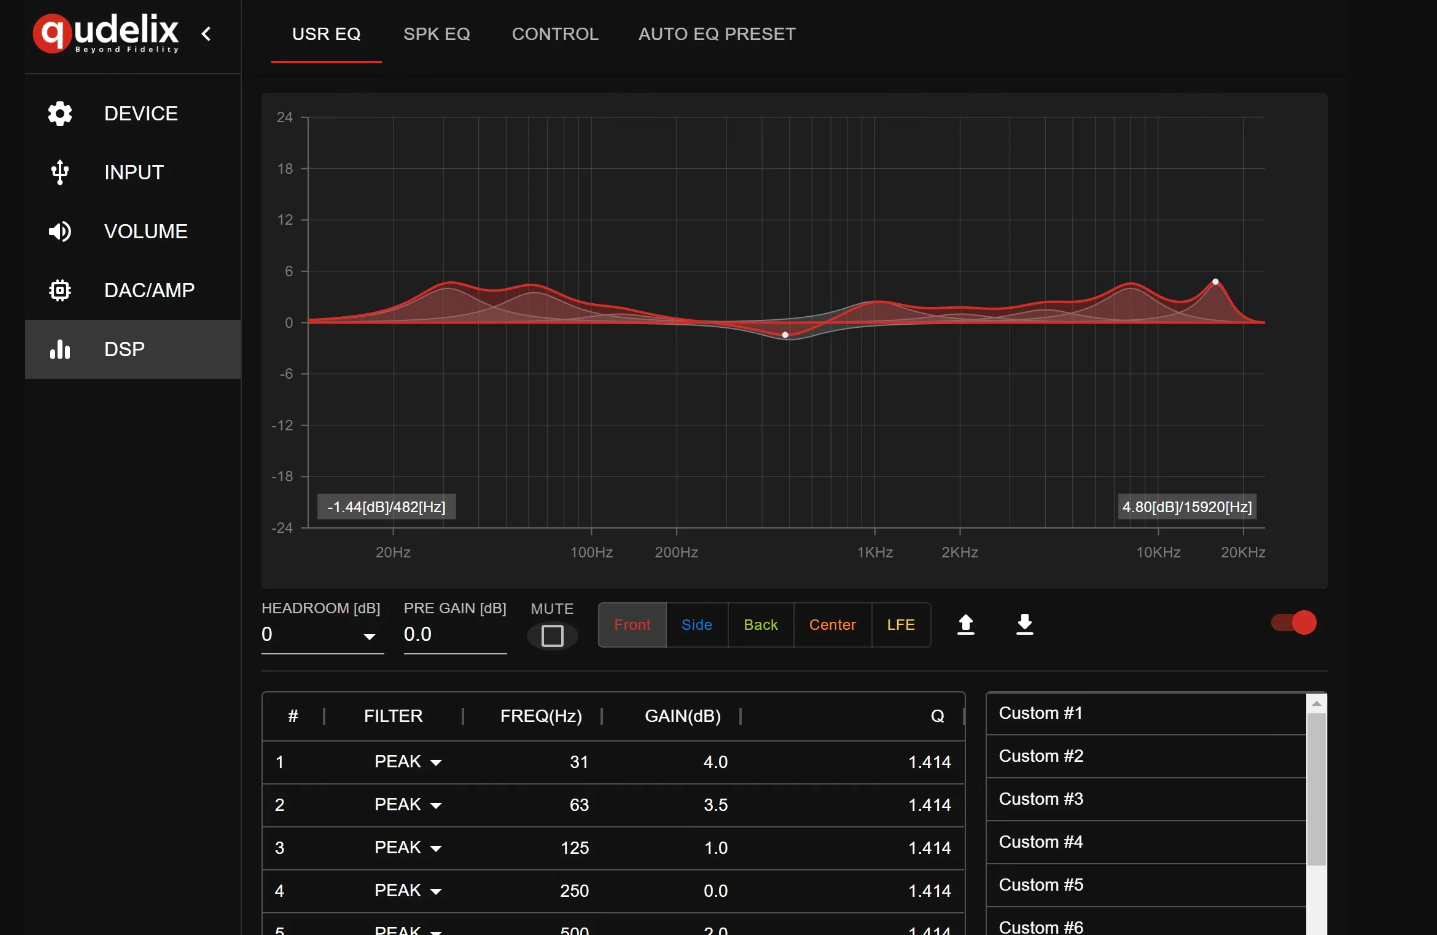Click the Q value 1.414 in band 1
Image resolution: width=1437 pixels, height=935 pixels.
tap(930, 762)
